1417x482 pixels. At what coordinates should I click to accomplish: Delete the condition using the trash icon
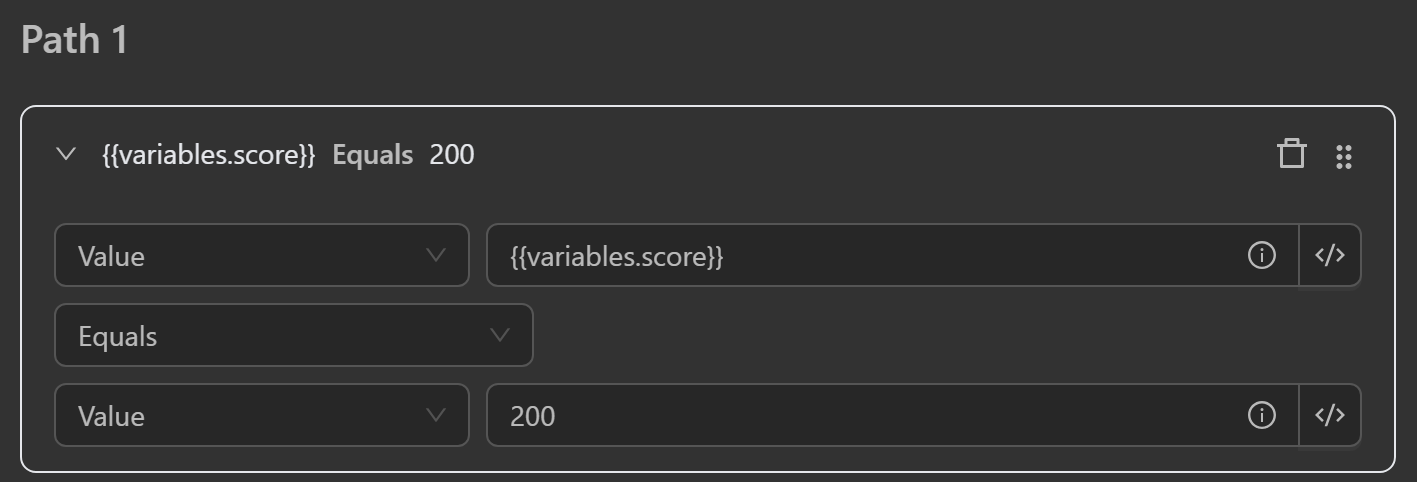[1291, 154]
